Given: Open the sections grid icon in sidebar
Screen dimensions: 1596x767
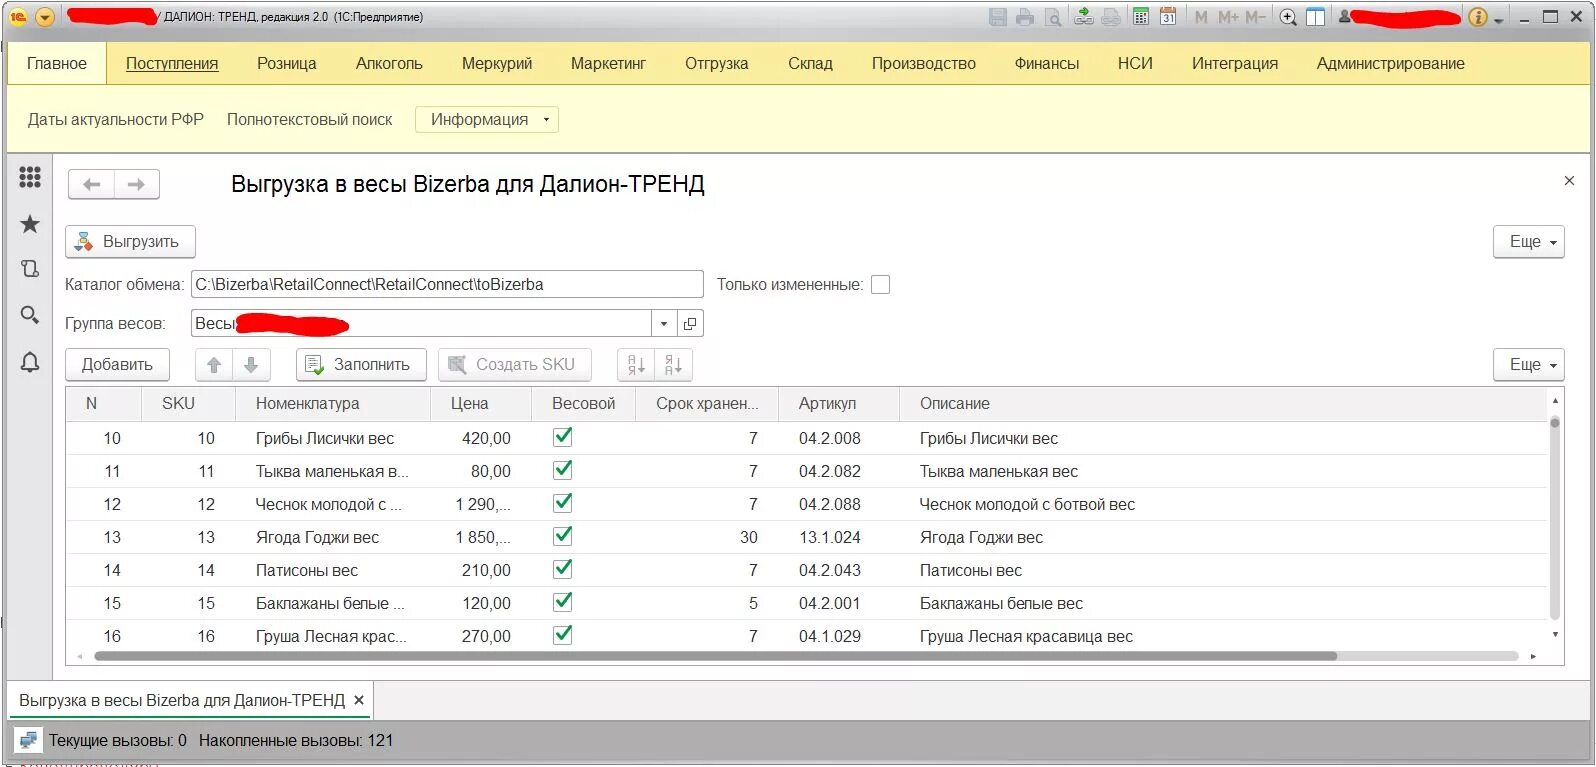Looking at the screenshot, I should pyautogui.click(x=30, y=177).
